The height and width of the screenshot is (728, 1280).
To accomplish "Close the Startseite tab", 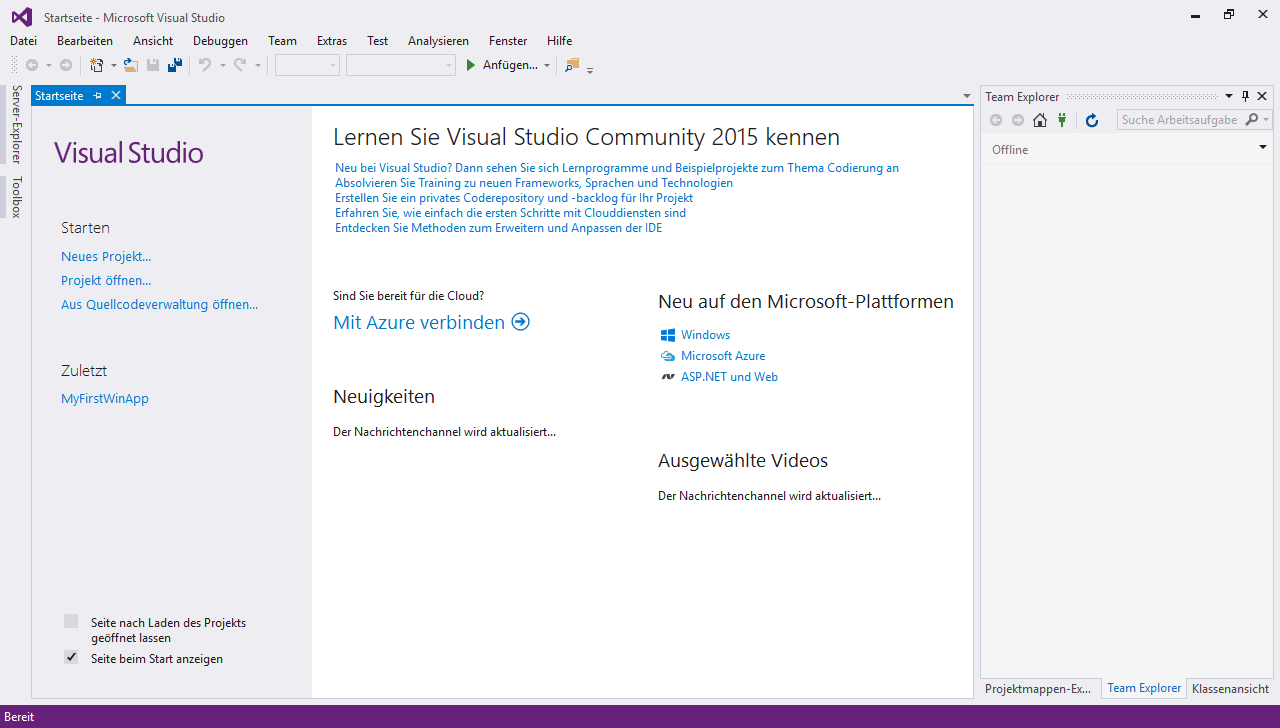I will pyautogui.click(x=116, y=95).
